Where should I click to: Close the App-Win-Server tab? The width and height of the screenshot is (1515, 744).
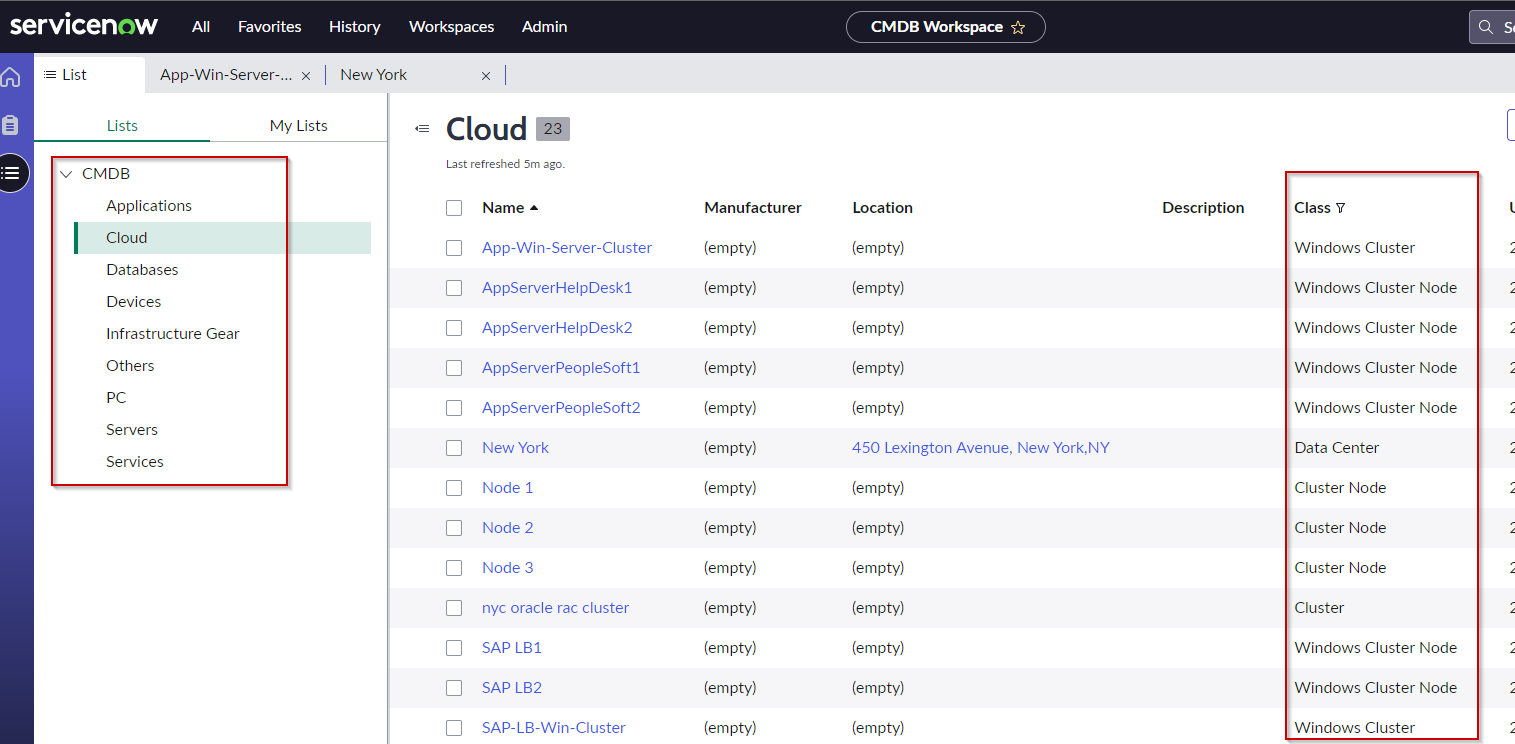pyautogui.click(x=306, y=76)
